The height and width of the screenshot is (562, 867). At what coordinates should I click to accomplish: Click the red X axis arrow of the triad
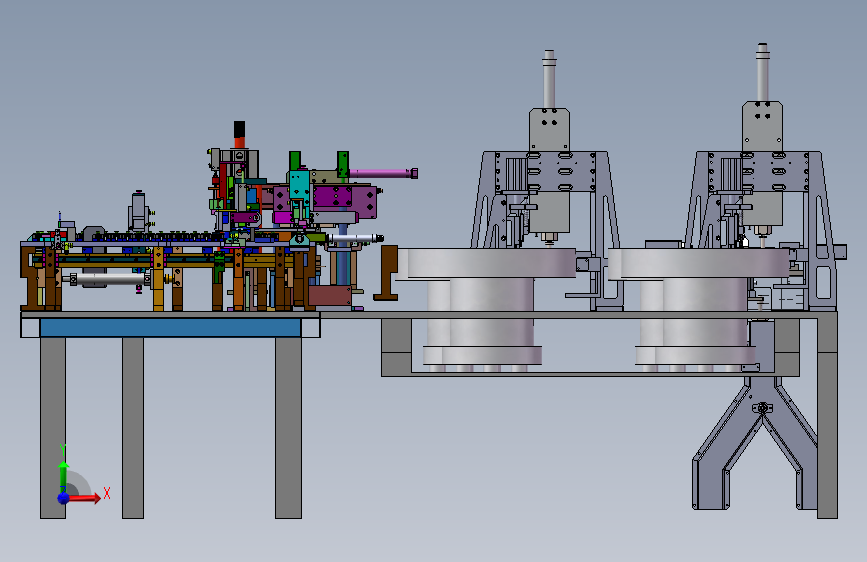tap(84, 498)
